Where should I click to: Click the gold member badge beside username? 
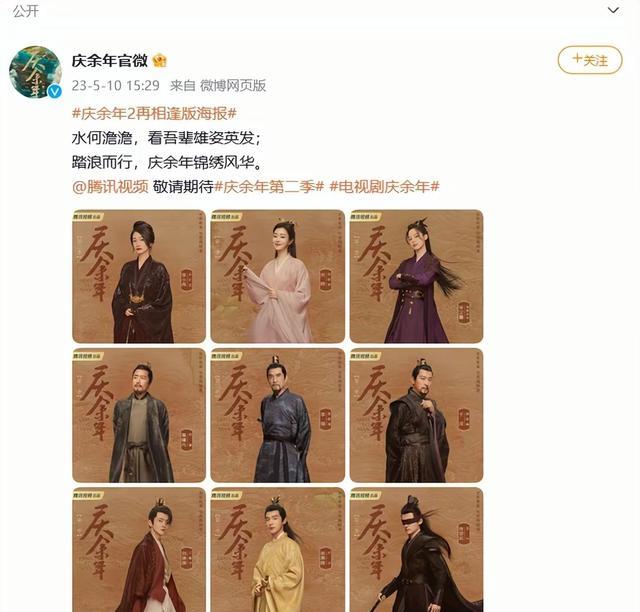pos(160,61)
